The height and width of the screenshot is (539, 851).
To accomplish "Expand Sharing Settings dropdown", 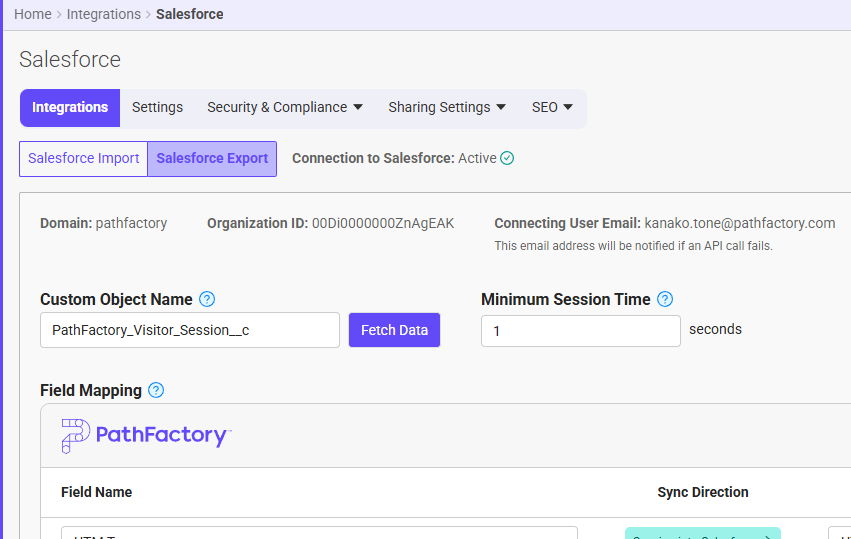I will click(447, 107).
